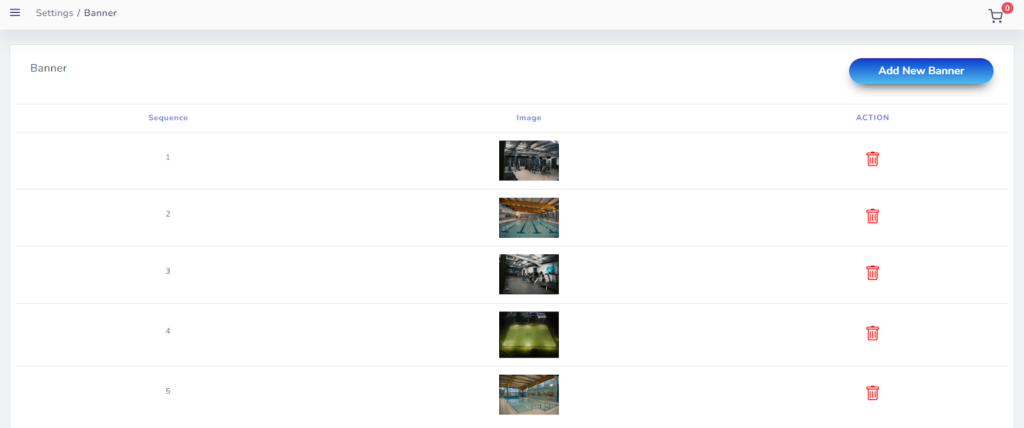Screen dimensions: 1024x428
Task: Select sequence number 1 cell
Action: click(x=168, y=157)
